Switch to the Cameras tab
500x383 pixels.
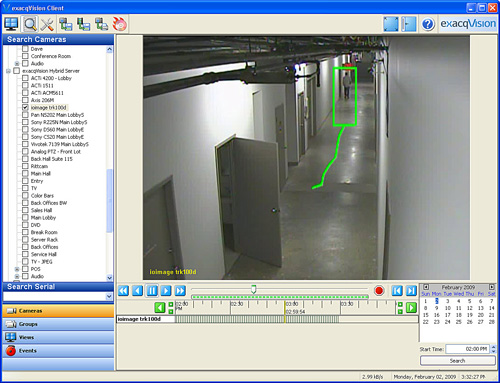tap(58, 311)
